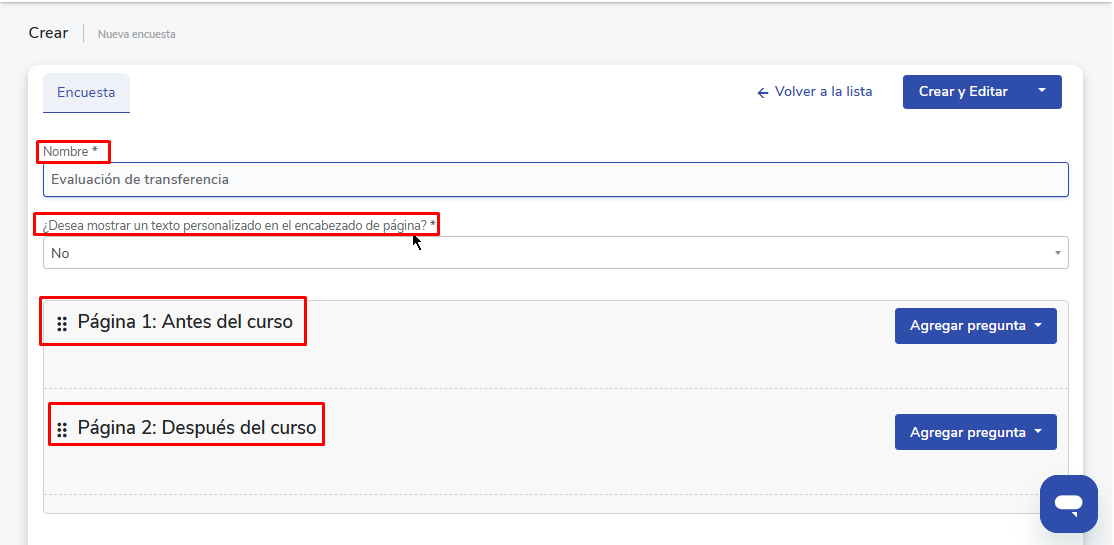Select the Página 2: Después del curso title
1114x545 pixels.
(197, 428)
